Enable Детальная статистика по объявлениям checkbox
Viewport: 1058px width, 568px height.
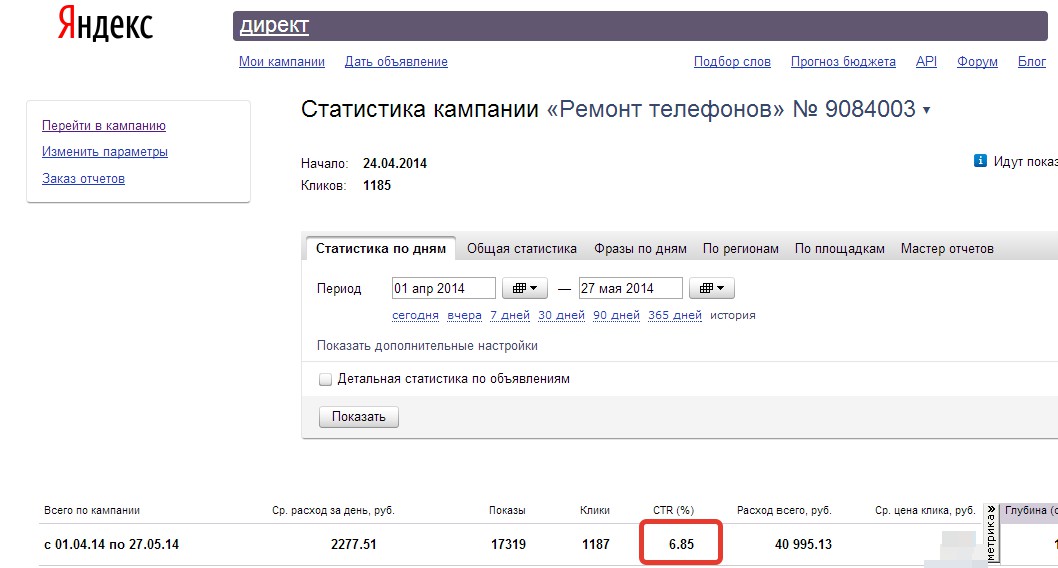pyautogui.click(x=325, y=379)
